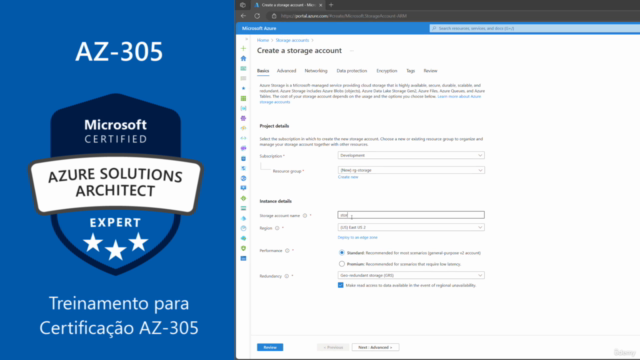Click the browser refresh button
Screen dimensions: 640x360
coord(257,16)
